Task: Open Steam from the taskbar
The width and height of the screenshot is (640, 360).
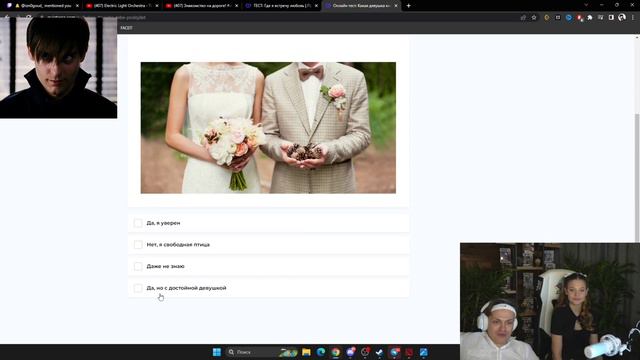Action: (x=380, y=352)
